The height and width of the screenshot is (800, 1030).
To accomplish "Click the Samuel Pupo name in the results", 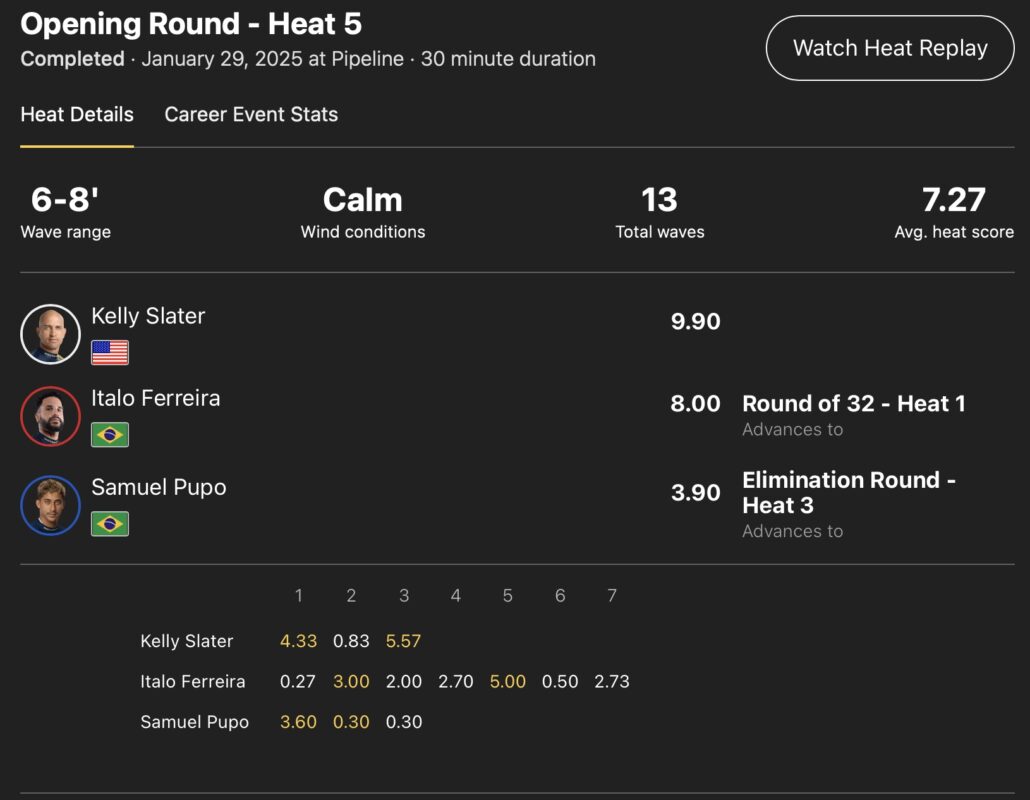I will [158, 487].
